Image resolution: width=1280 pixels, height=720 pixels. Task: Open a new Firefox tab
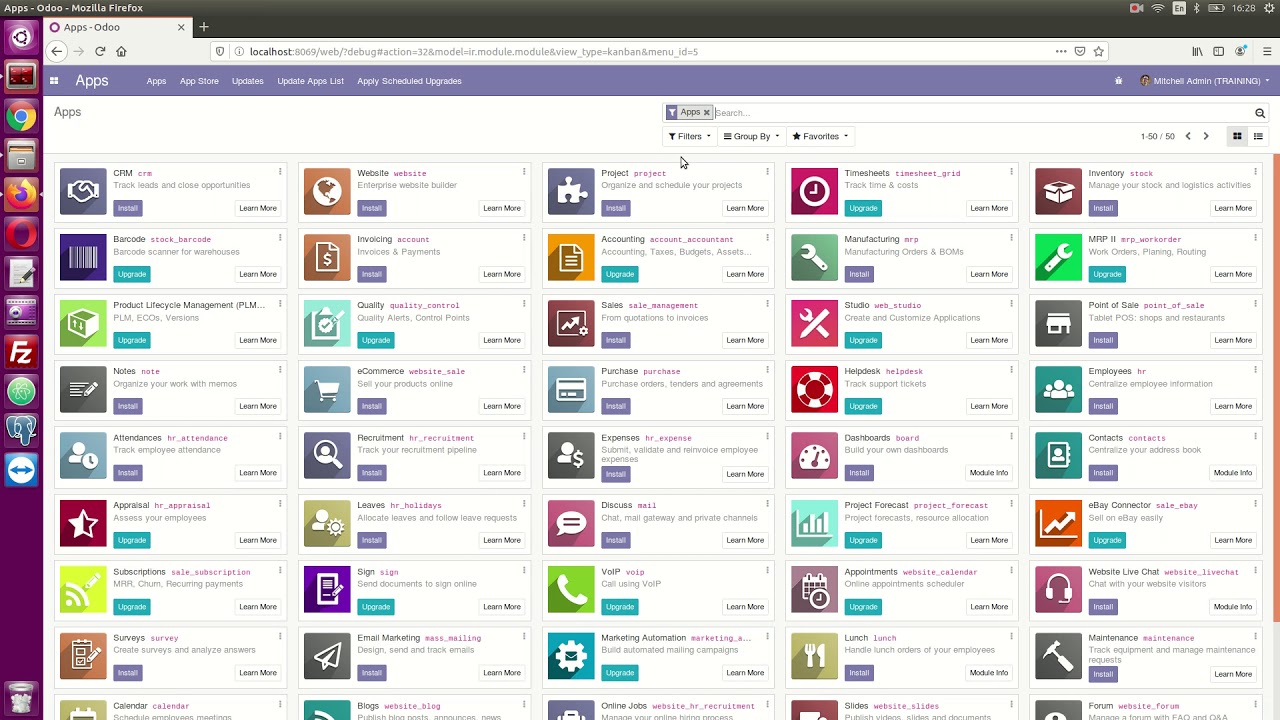tap(204, 27)
